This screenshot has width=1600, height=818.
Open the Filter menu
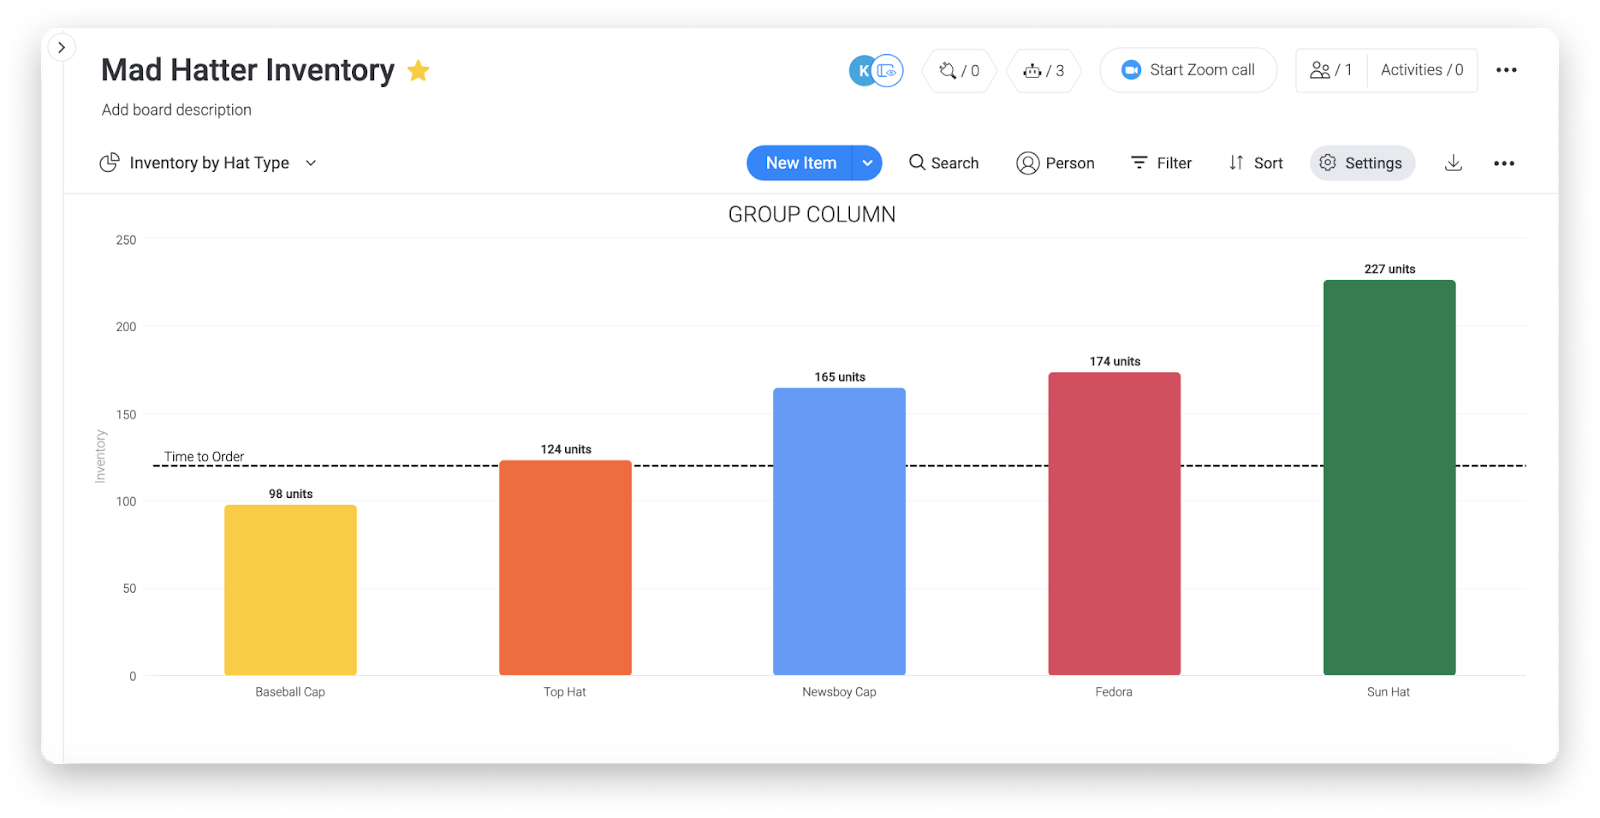click(1161, 163)
